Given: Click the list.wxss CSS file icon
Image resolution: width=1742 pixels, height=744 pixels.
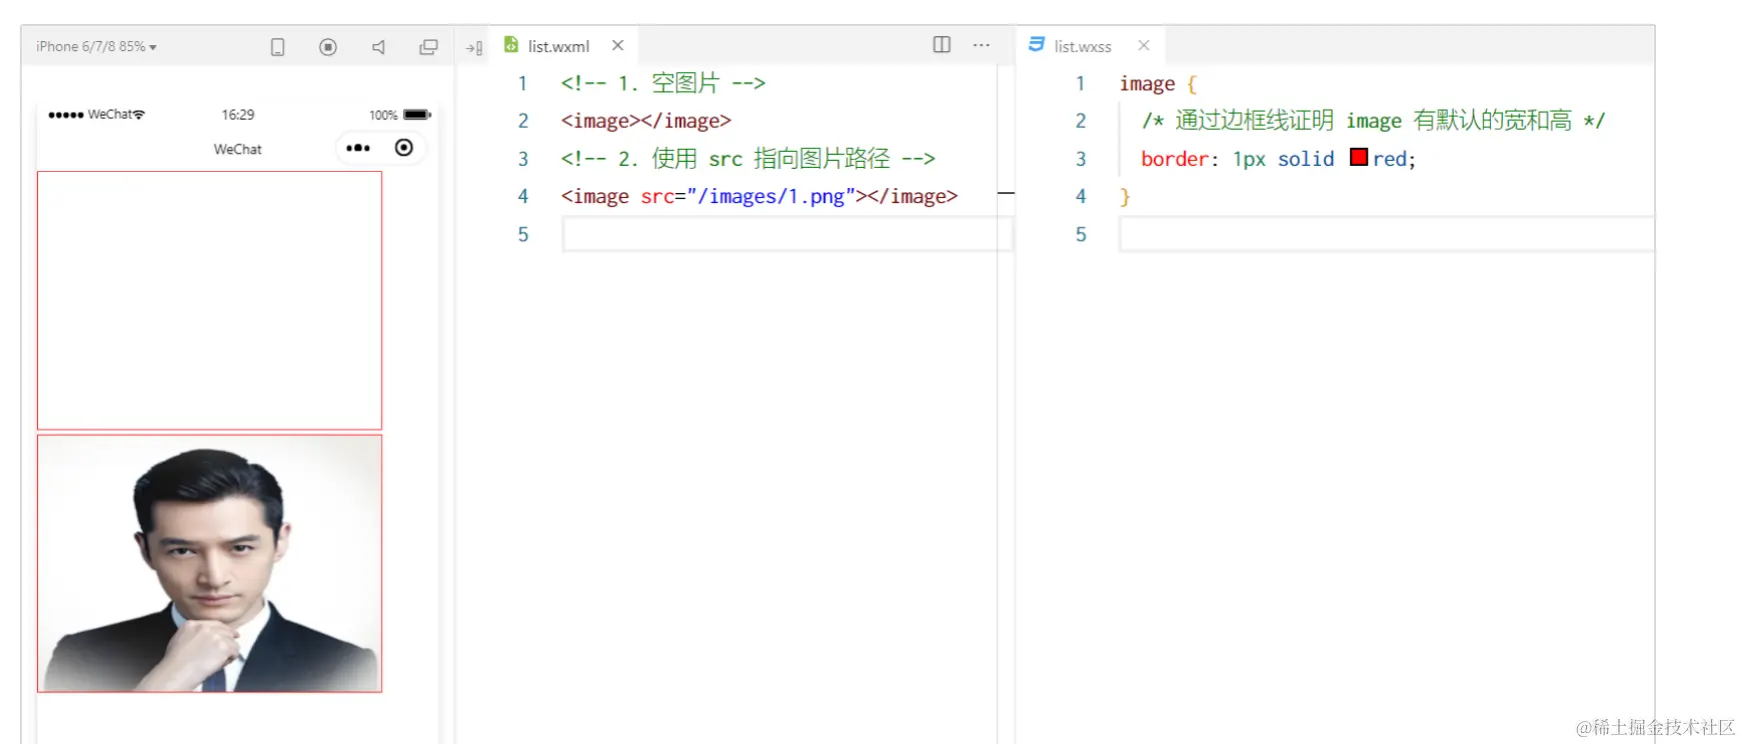Looking at the screenshot, I should (x=1037, y=45).
